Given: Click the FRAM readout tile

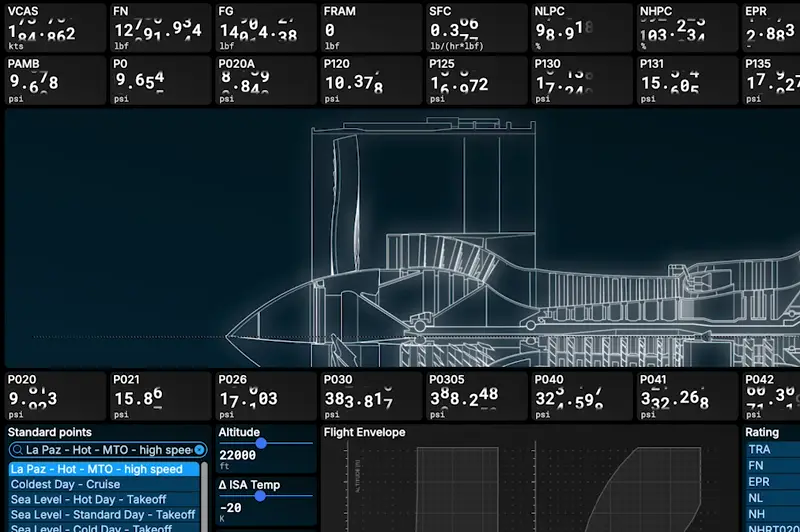Looking at the screenshot, I should [x=371, y=28].
